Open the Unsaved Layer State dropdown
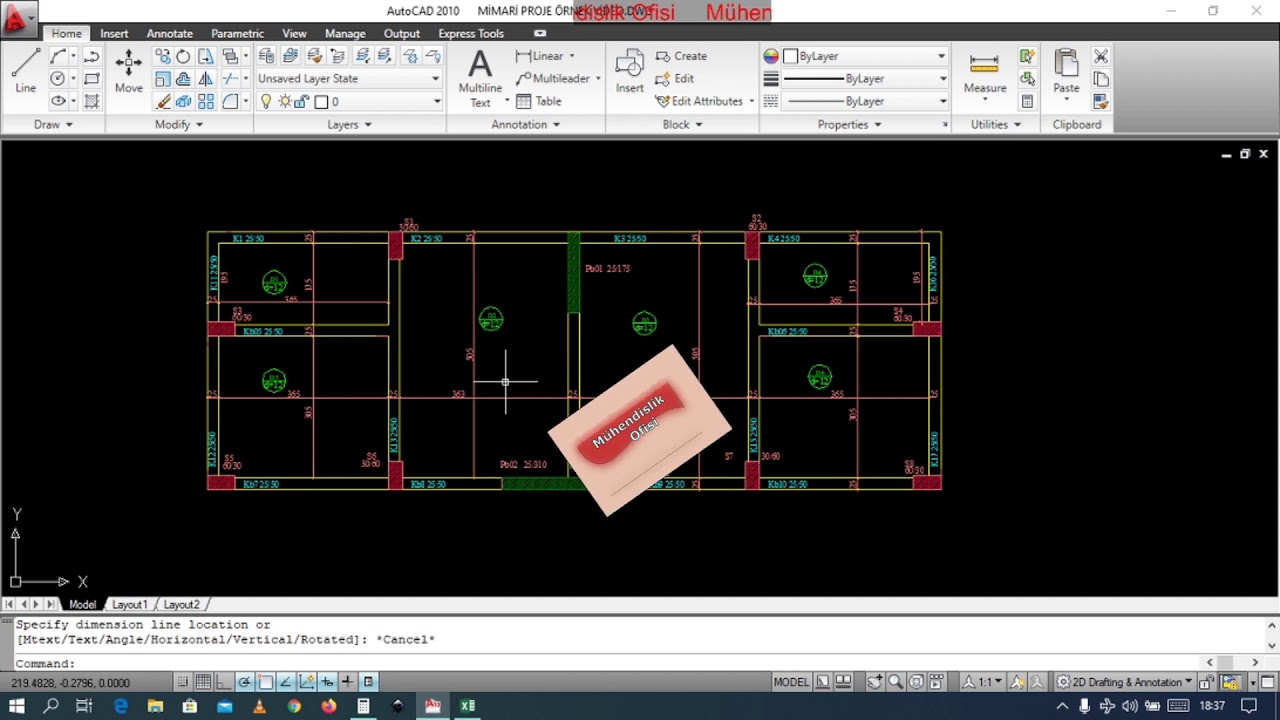 pyautogui.click(x=348, y=79)
